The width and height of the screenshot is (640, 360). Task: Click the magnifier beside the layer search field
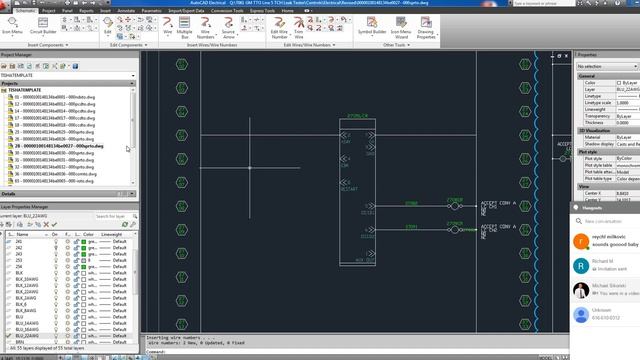tap(135, 216)
